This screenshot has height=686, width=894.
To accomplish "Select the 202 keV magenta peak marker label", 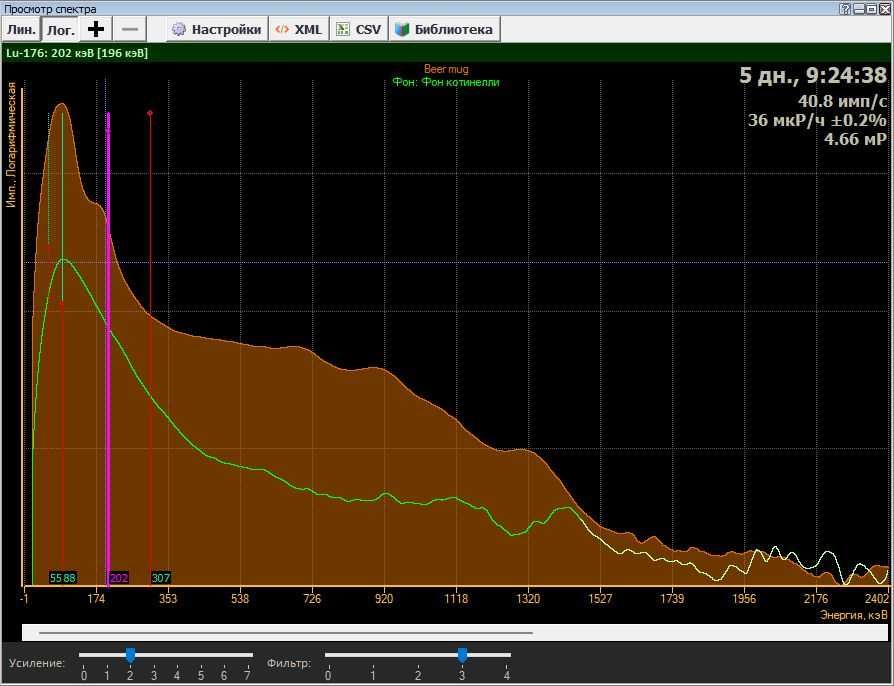I will (x=119, y=578).
